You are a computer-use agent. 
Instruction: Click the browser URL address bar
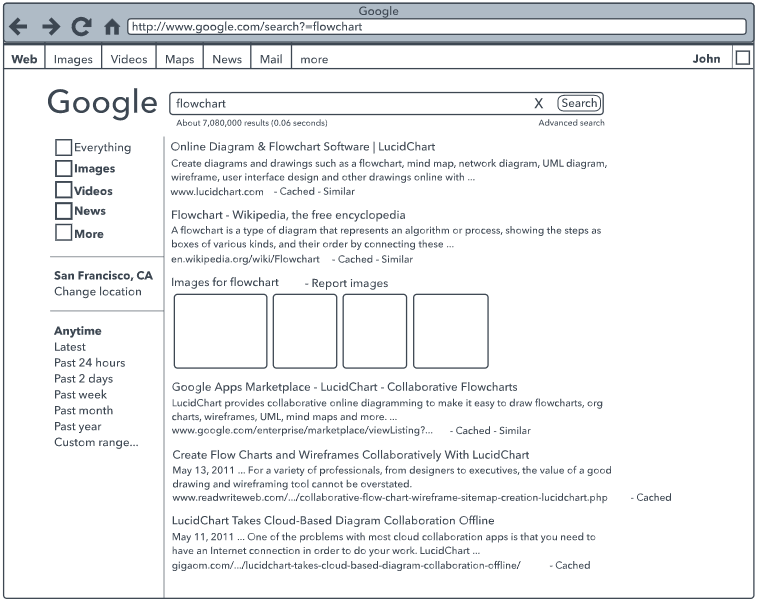click(436, 27)
